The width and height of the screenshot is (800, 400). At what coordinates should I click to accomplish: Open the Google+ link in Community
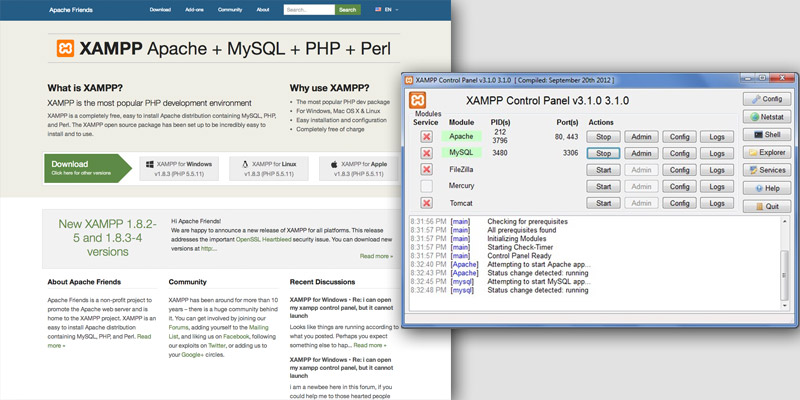point(192,355)
